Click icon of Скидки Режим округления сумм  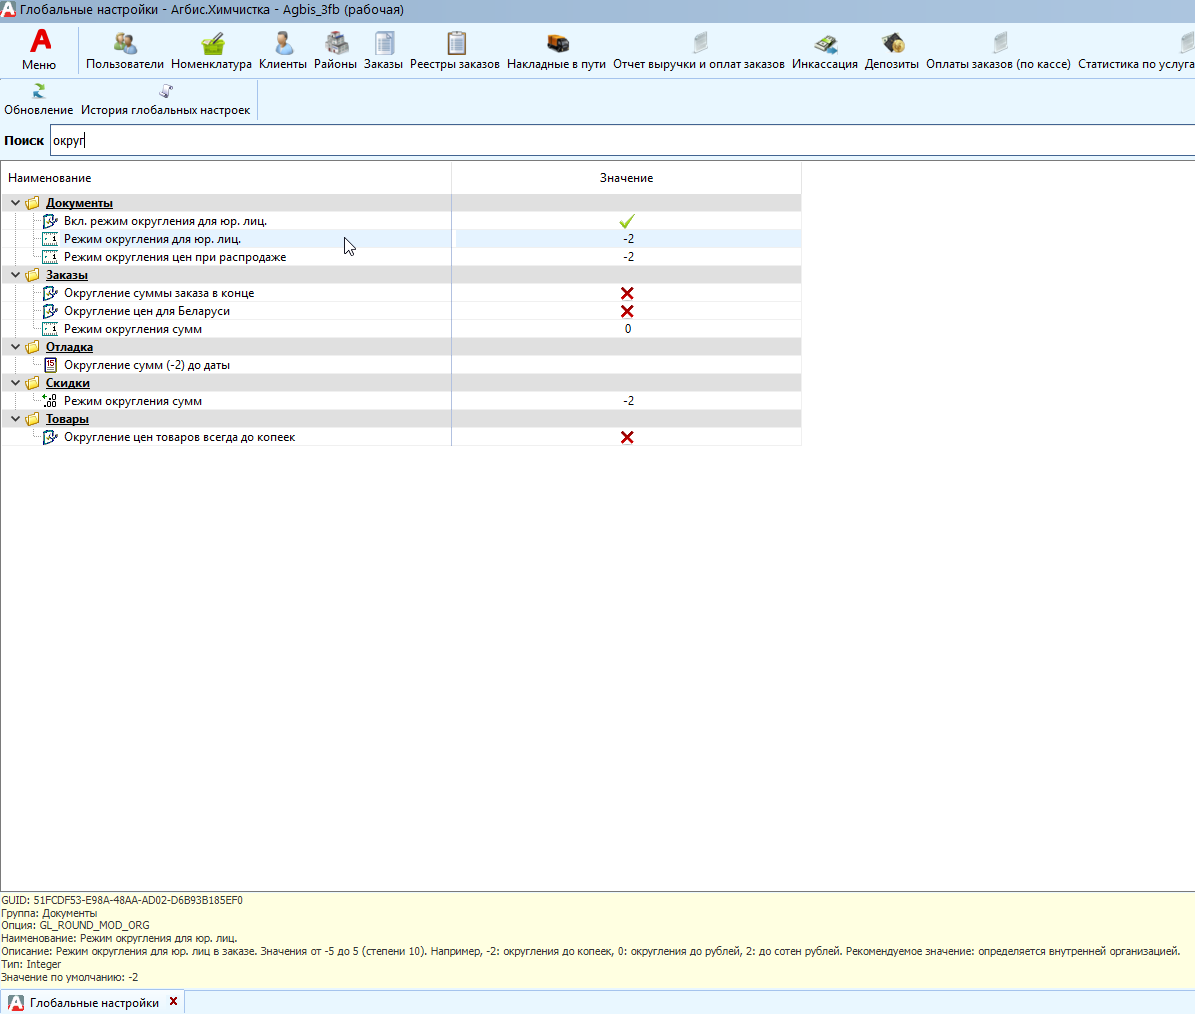(50, 401)
